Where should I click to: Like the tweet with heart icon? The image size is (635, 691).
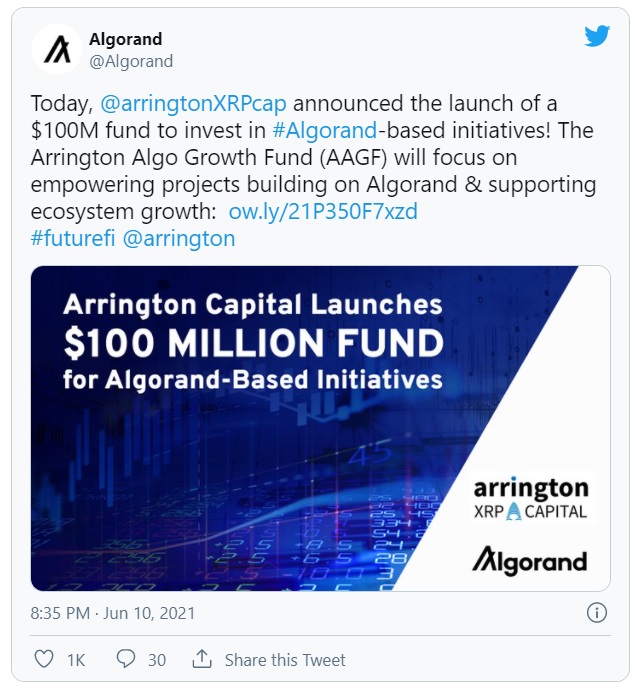click(44, 659)
